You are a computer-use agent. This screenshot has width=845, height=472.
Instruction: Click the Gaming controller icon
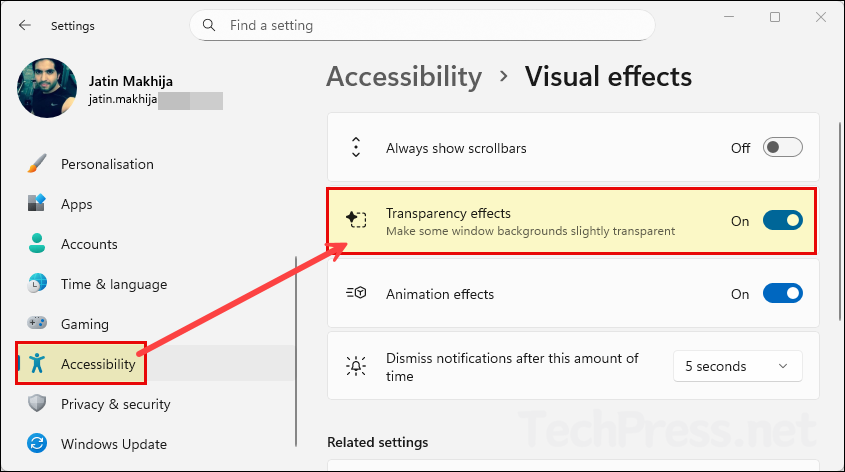[37, 324]
